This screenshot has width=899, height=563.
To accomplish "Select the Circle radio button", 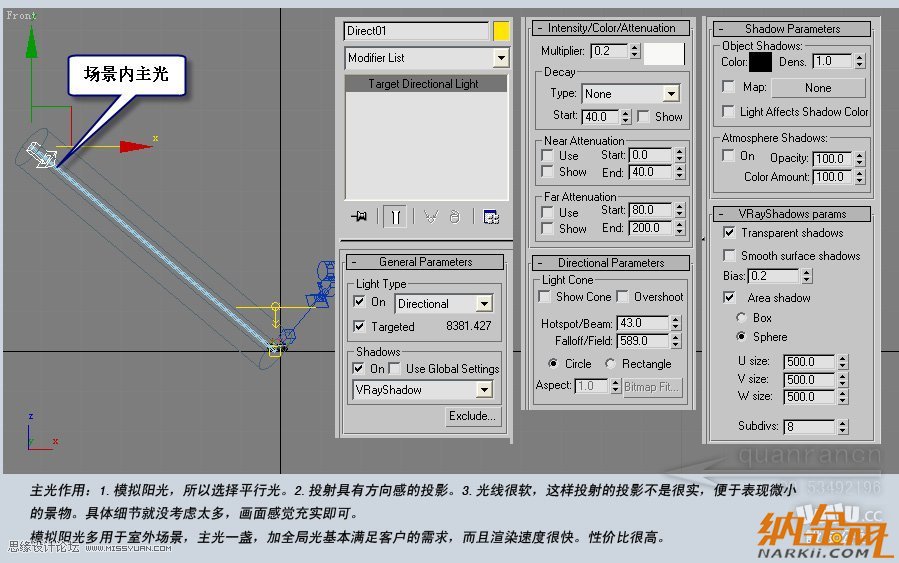I will (x=553, y=363).
